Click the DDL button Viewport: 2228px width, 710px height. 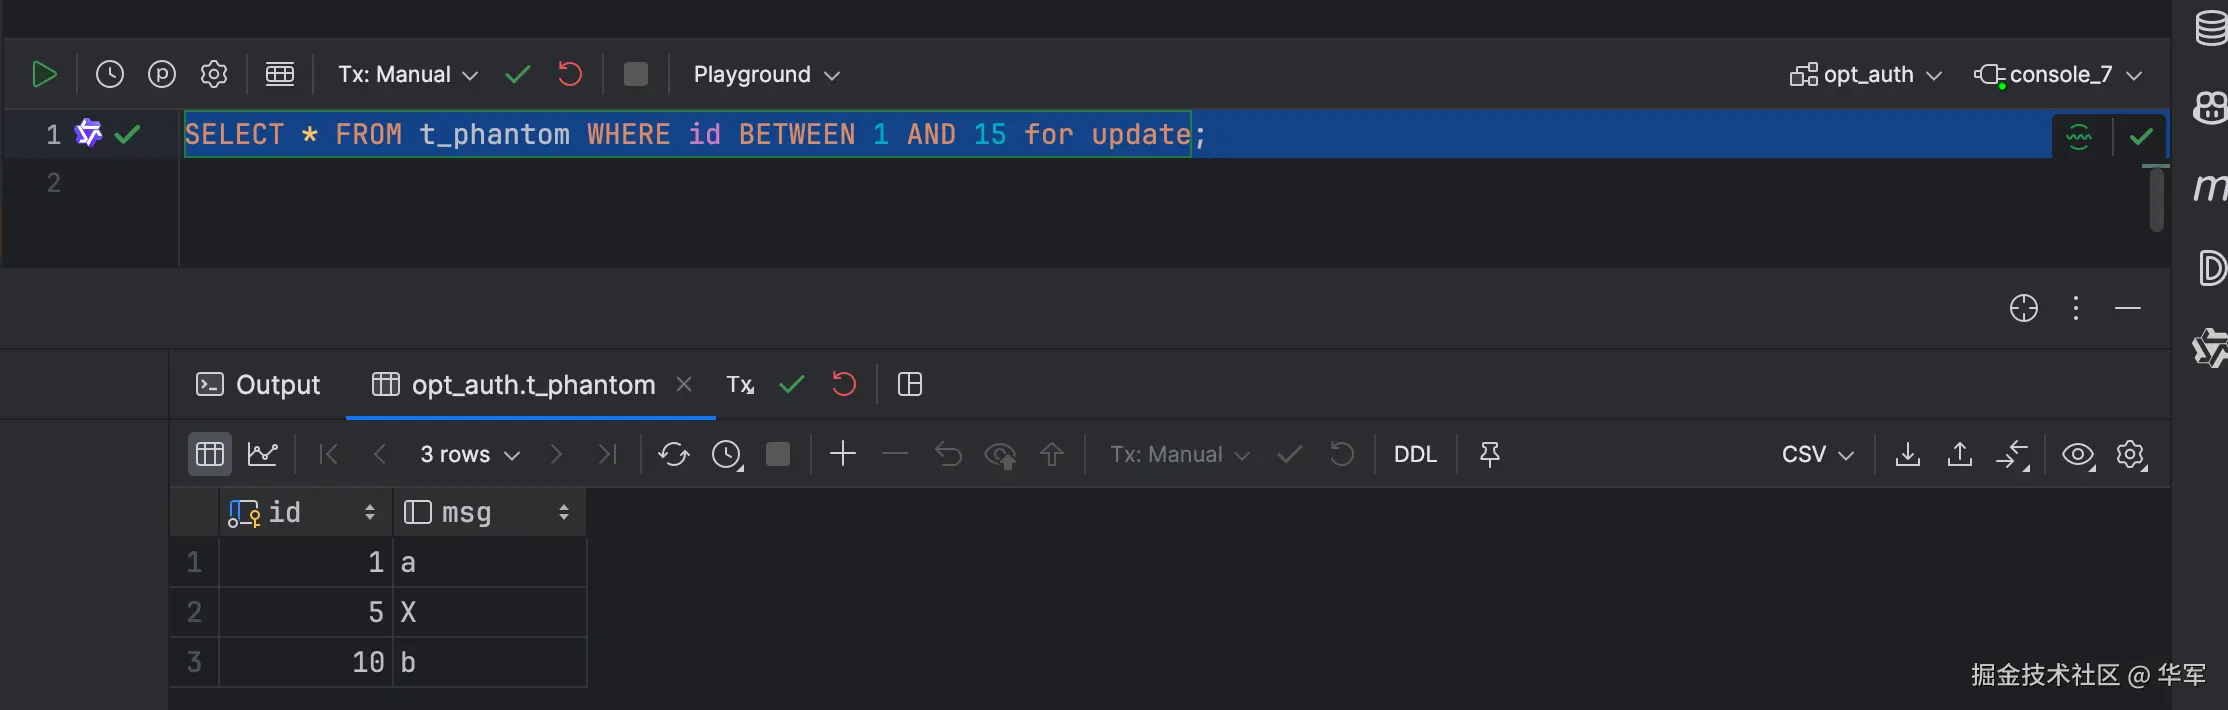1415,454
